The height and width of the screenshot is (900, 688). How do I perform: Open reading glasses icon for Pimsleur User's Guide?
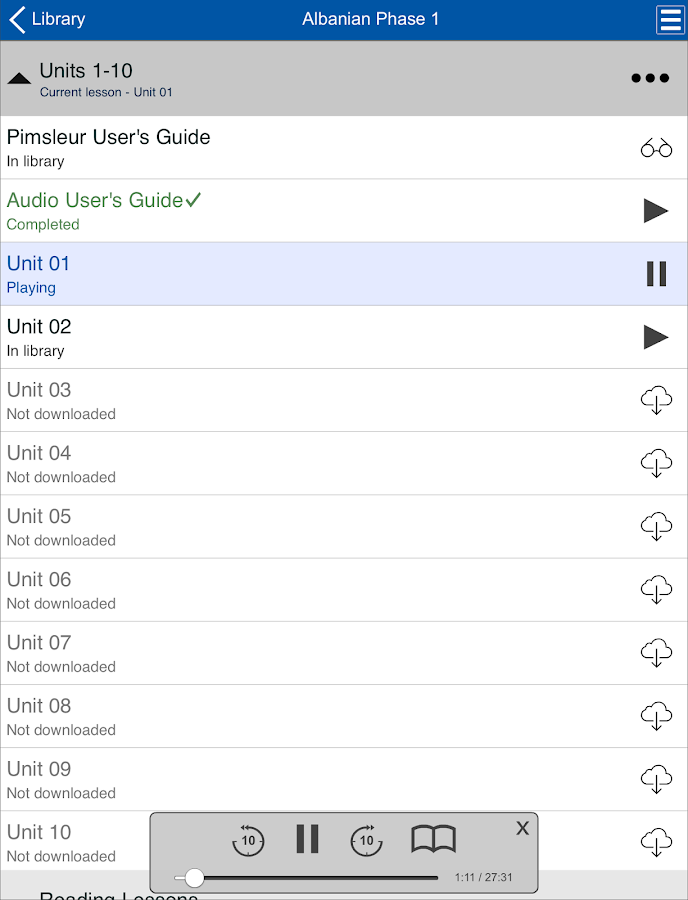point(656,148)
